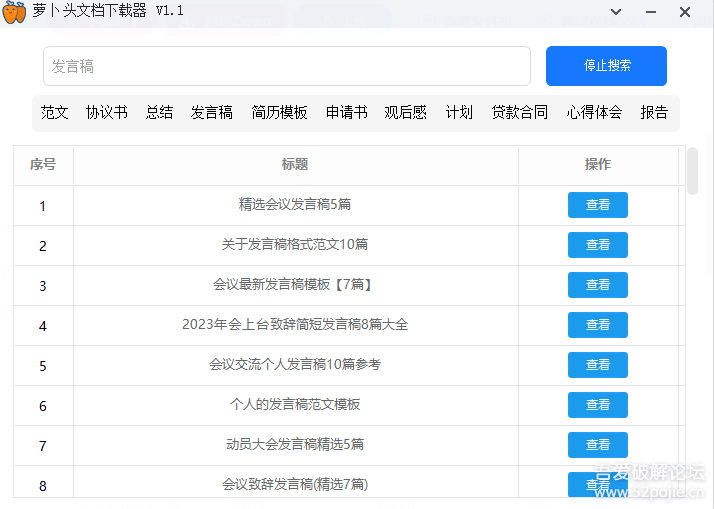The height and width of the screenshot is (509, 714).
Task: Click the carrot app logo icon
Action: pos(15,11)
